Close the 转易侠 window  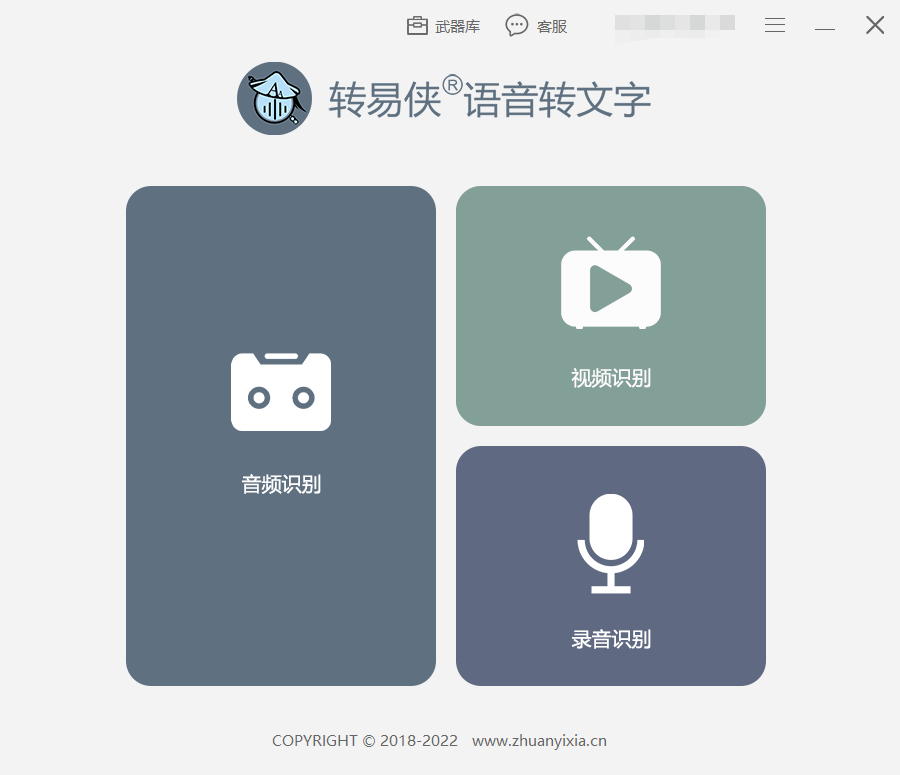click(x=875, y=25)
